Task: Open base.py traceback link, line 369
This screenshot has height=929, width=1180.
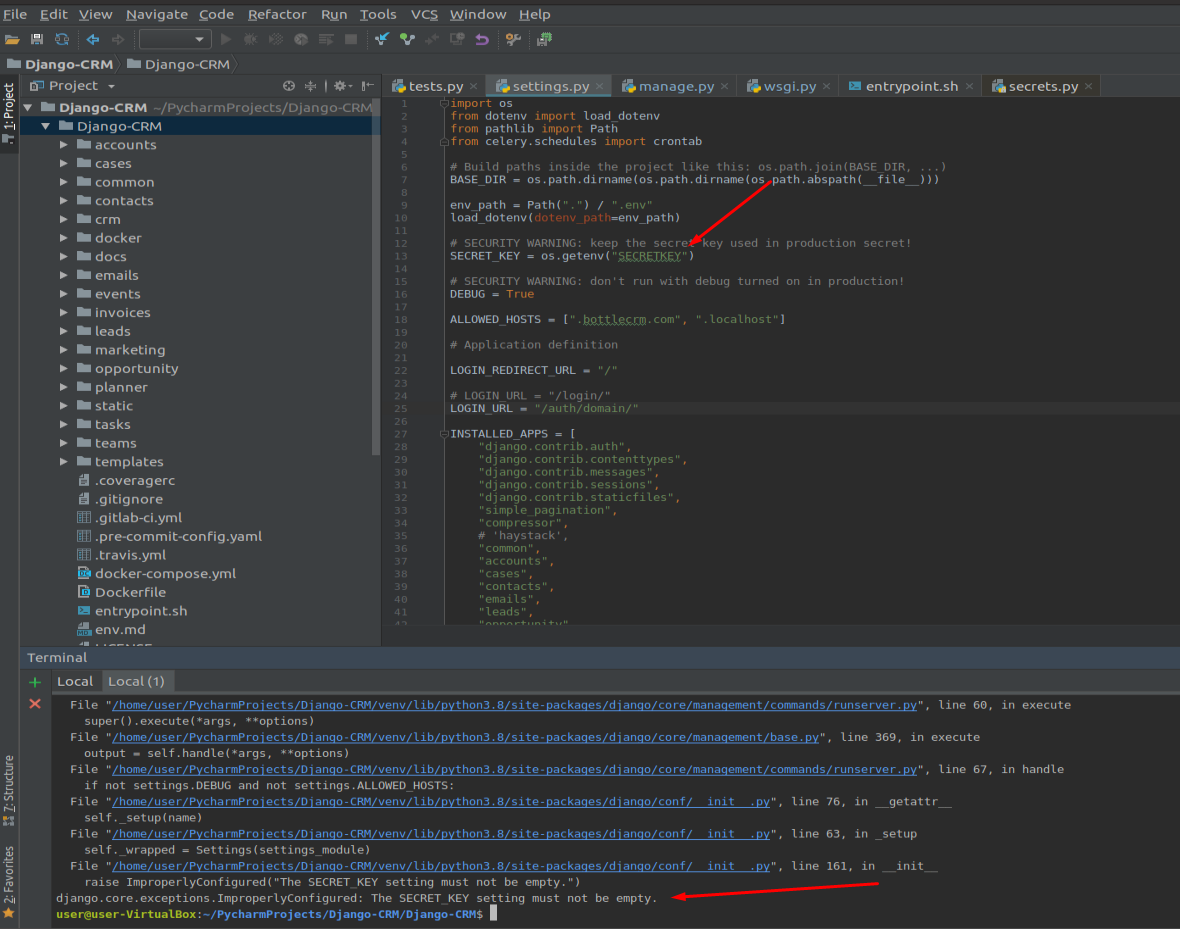Action: (x=465, y=737)
